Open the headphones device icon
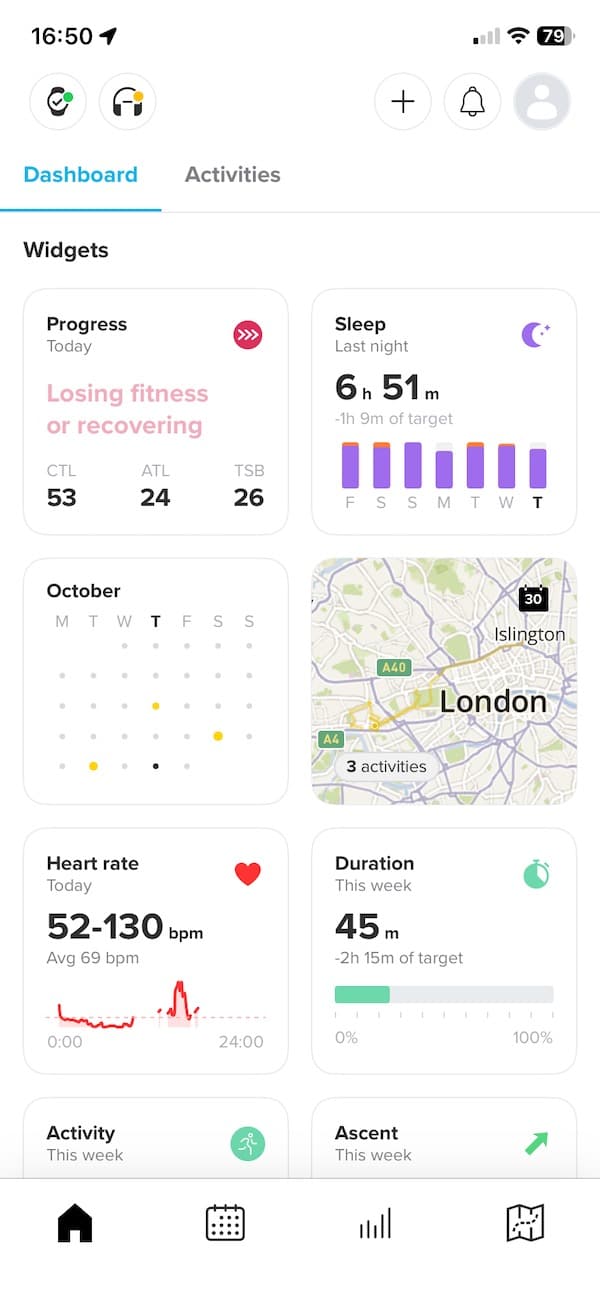Image resolution: width=600 pixels, height=1299 pixels. pos(127,101)
